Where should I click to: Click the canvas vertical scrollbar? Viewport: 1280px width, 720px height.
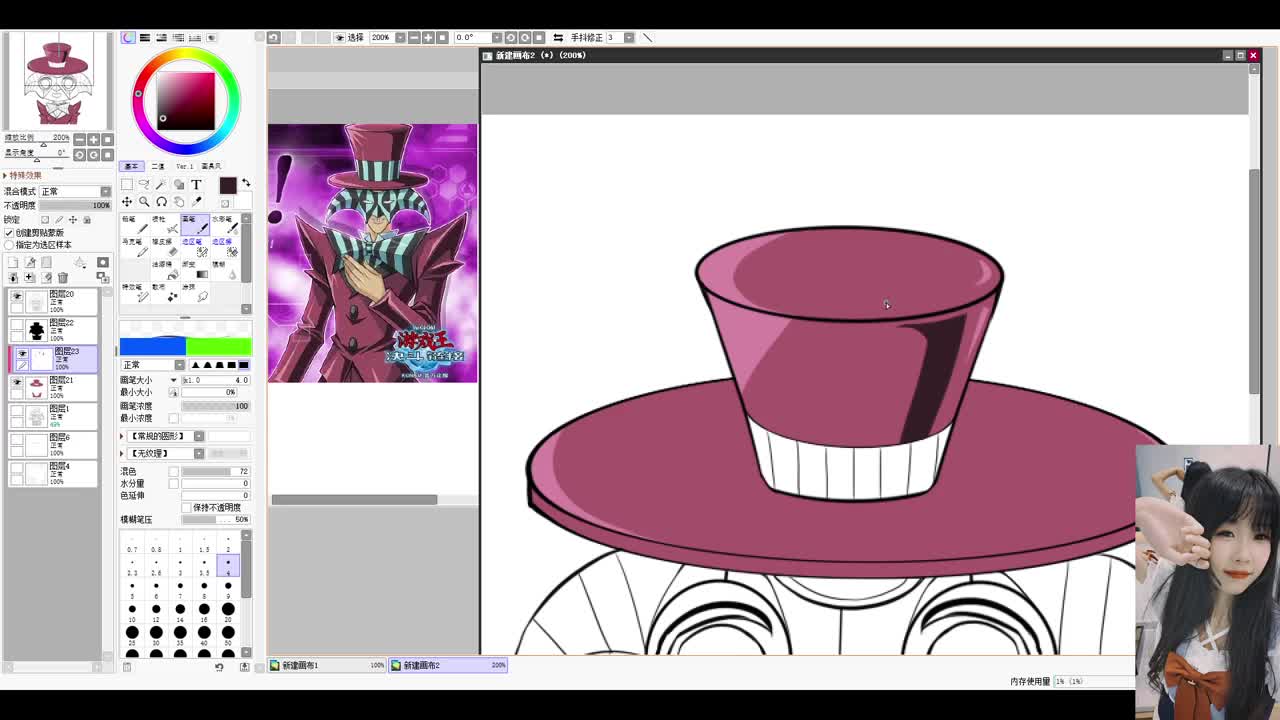tap(1254, 280)
